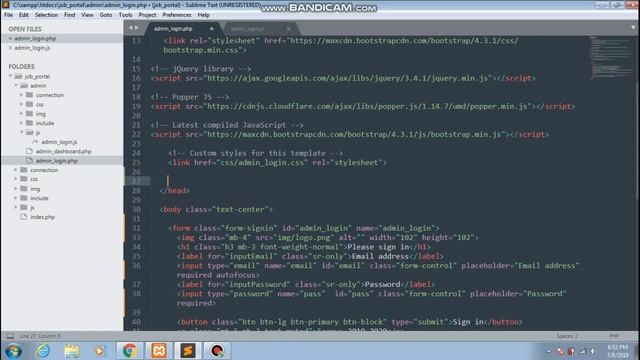
Task: Switch to XAMPP control panel in taskbar
Action: (159, 351)
